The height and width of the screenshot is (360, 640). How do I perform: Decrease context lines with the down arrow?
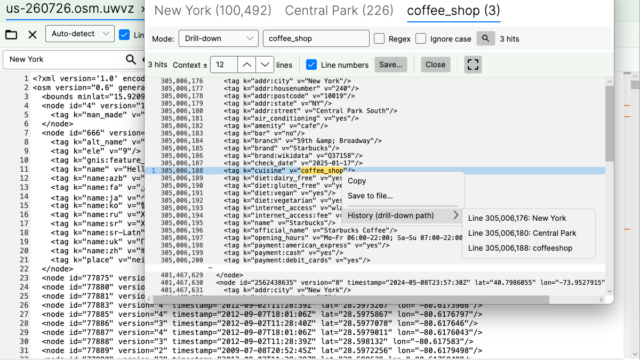264,64
